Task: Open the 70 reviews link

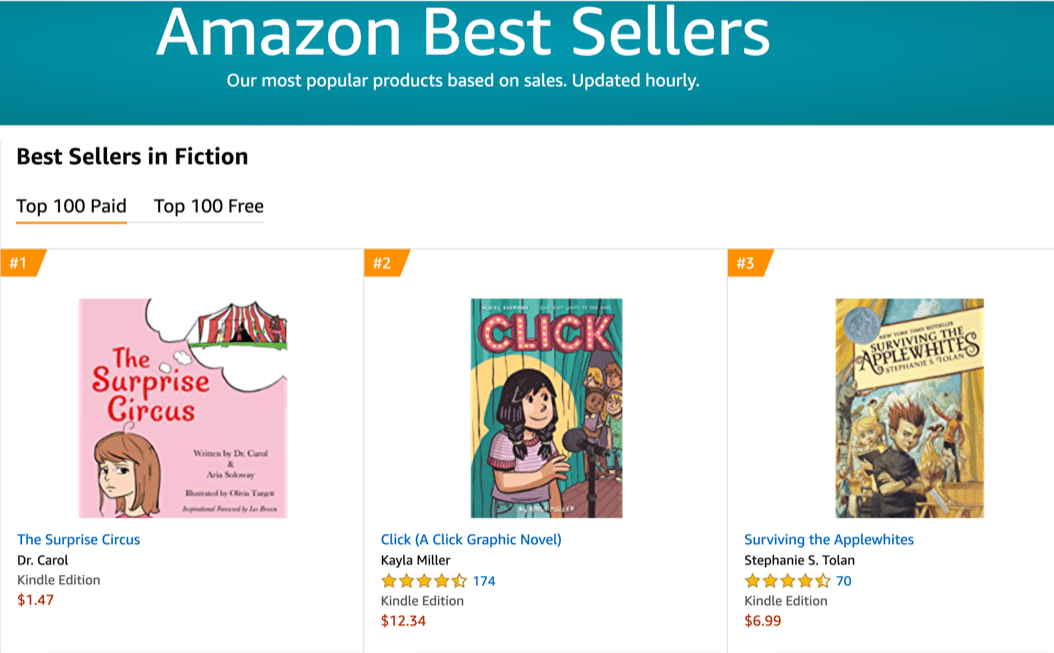Action: (x=843, y=581)
